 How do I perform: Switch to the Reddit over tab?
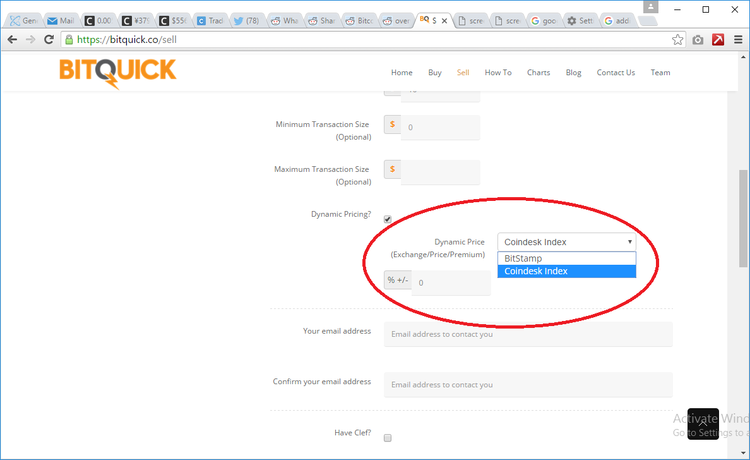click(x=396, y=21)
